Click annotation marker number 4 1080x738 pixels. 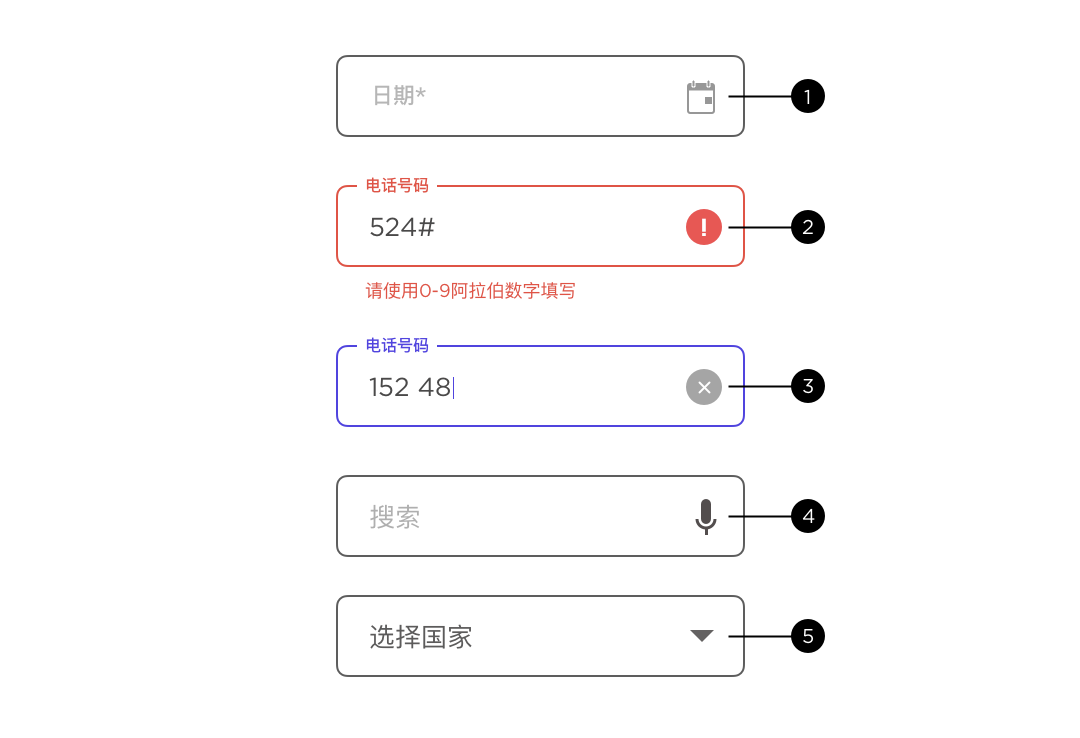(x=807, y=516)
